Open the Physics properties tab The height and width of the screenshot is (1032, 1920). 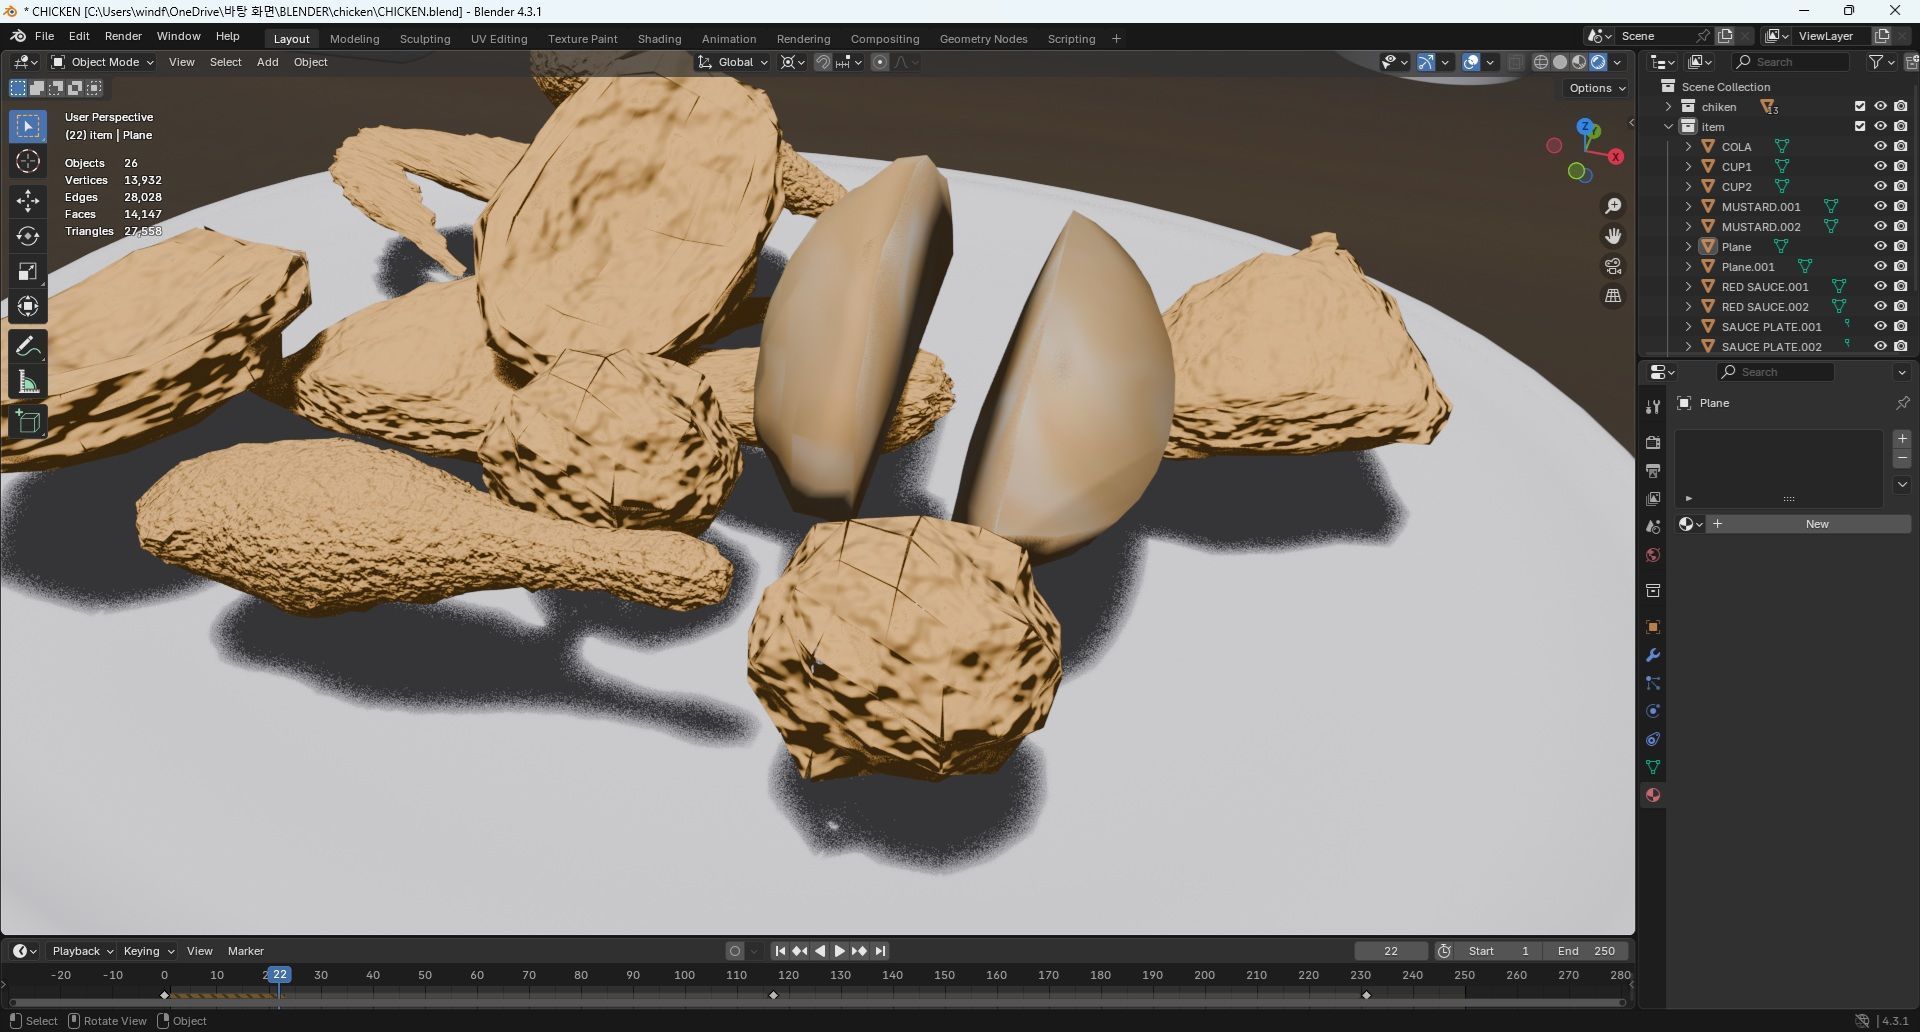tap(1653, 711)
